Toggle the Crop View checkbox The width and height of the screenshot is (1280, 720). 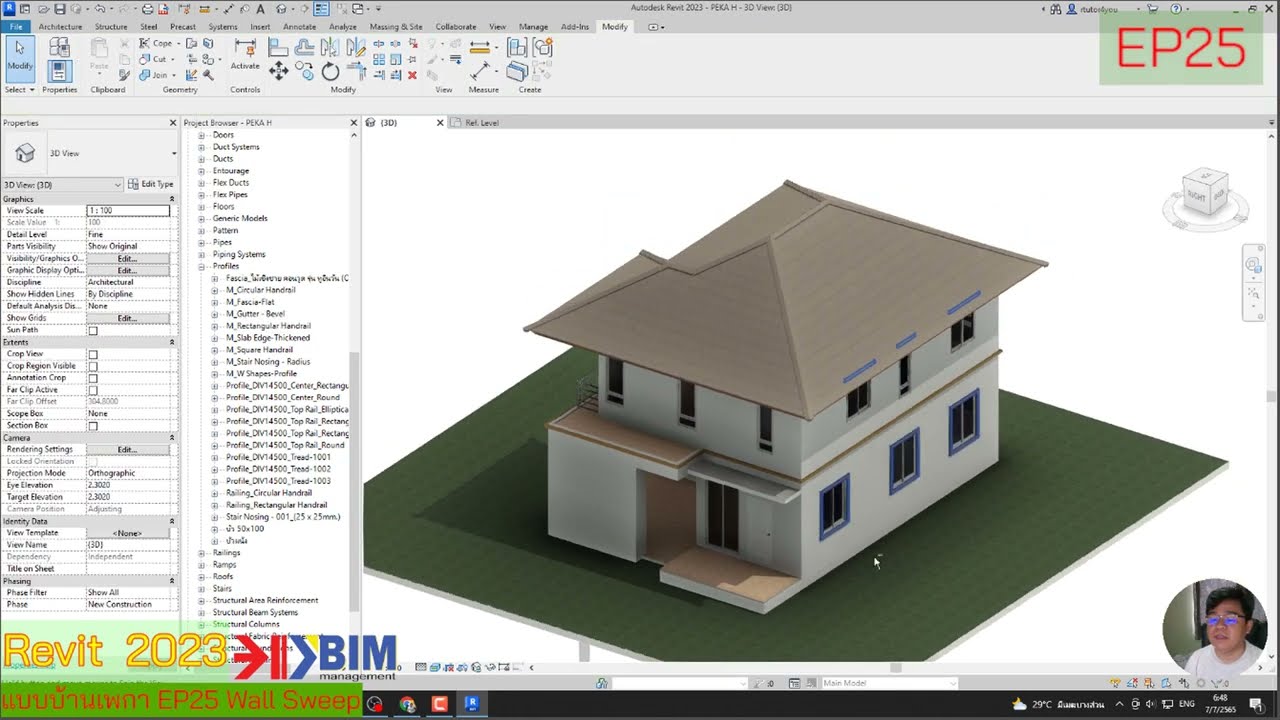click(93, 354)
